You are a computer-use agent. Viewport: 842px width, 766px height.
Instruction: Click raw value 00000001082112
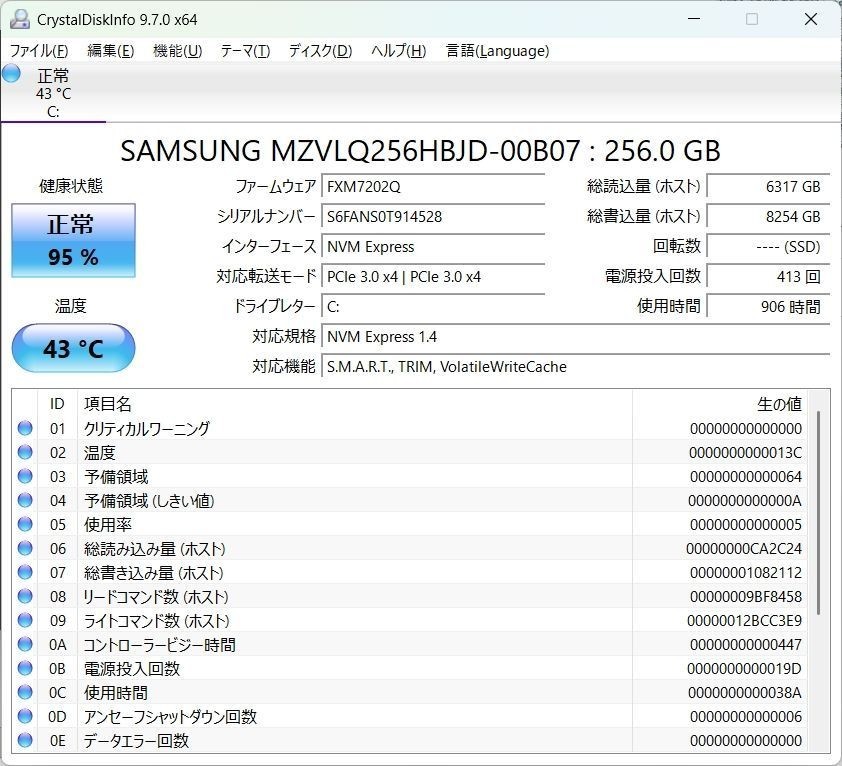(745, 573)
